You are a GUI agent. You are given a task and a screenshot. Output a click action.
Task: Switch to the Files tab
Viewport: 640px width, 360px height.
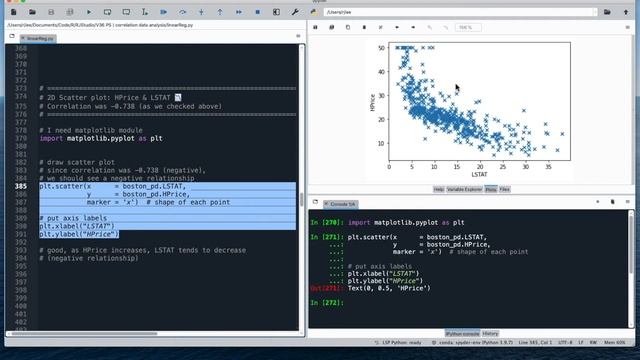504,189
